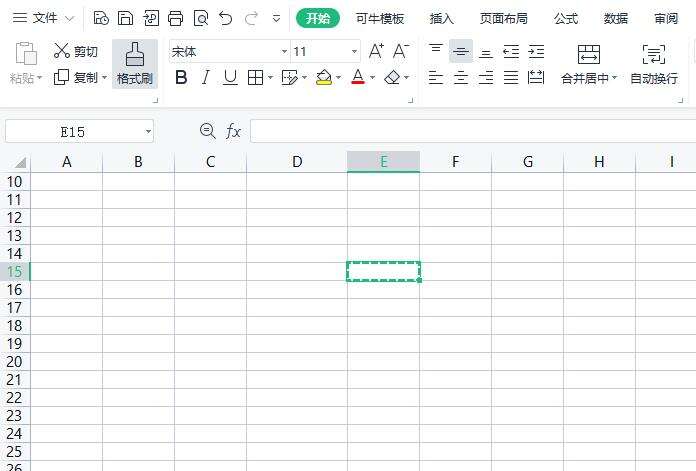Image resolution: width=696 pixels, height=471 pixels.
Task: Open the 公式 tab
Action: click(566, 19)
